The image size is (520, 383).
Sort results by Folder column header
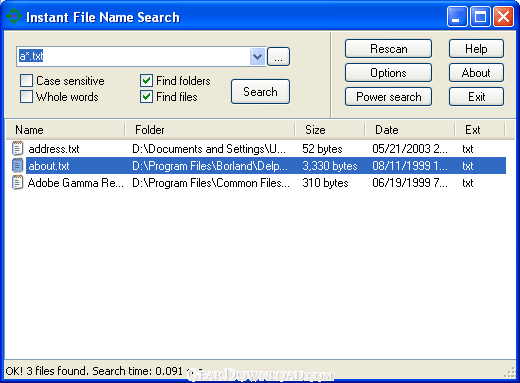pos(210,130)
